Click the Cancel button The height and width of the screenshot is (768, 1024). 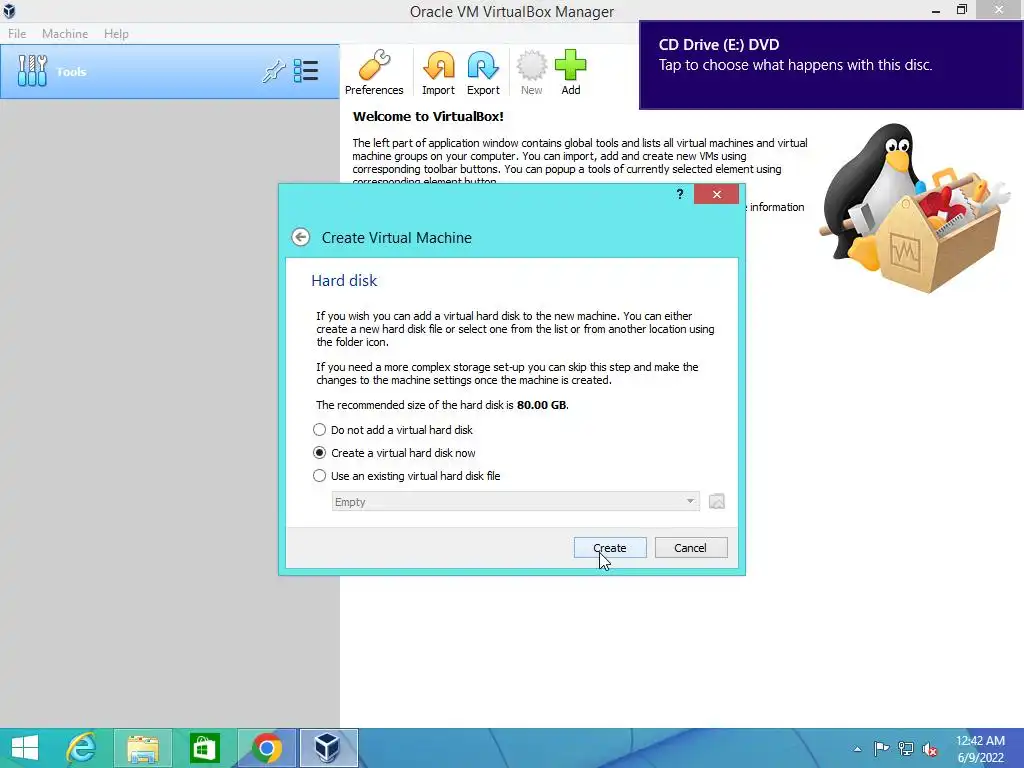(691, 548)
